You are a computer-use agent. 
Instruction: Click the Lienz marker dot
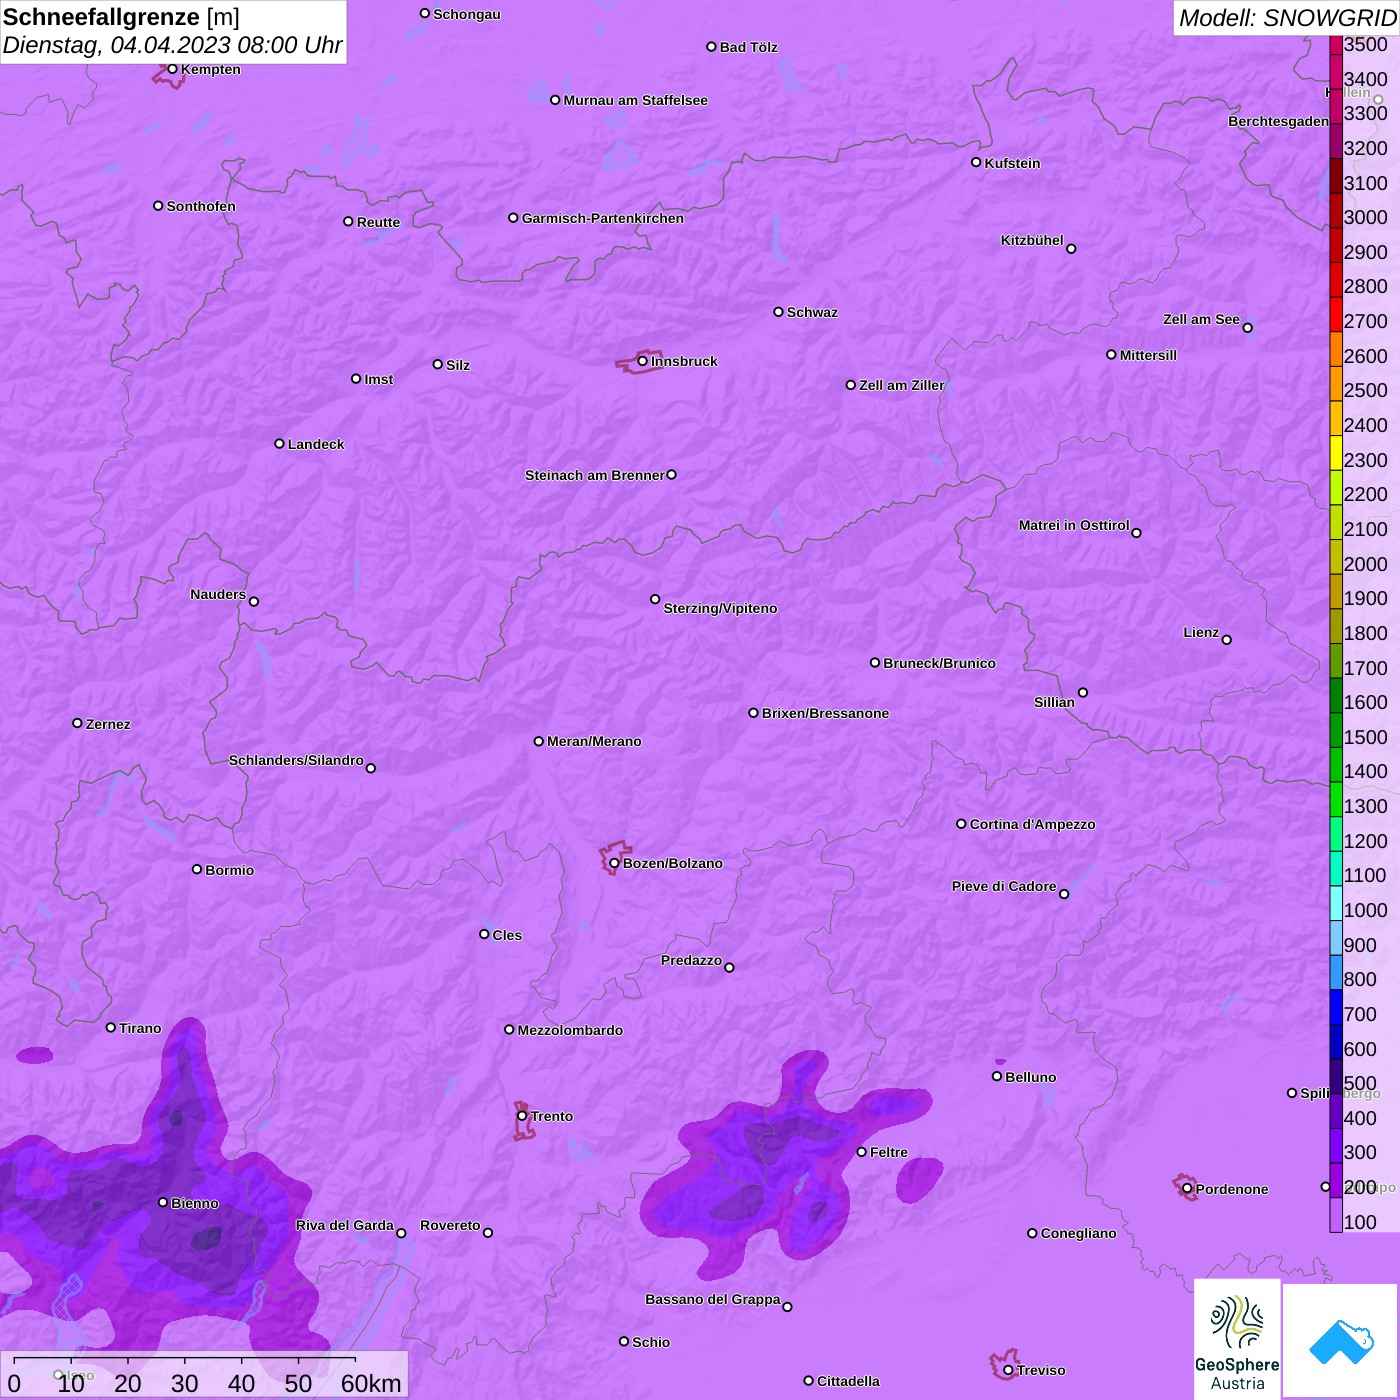pos(1227,640)
